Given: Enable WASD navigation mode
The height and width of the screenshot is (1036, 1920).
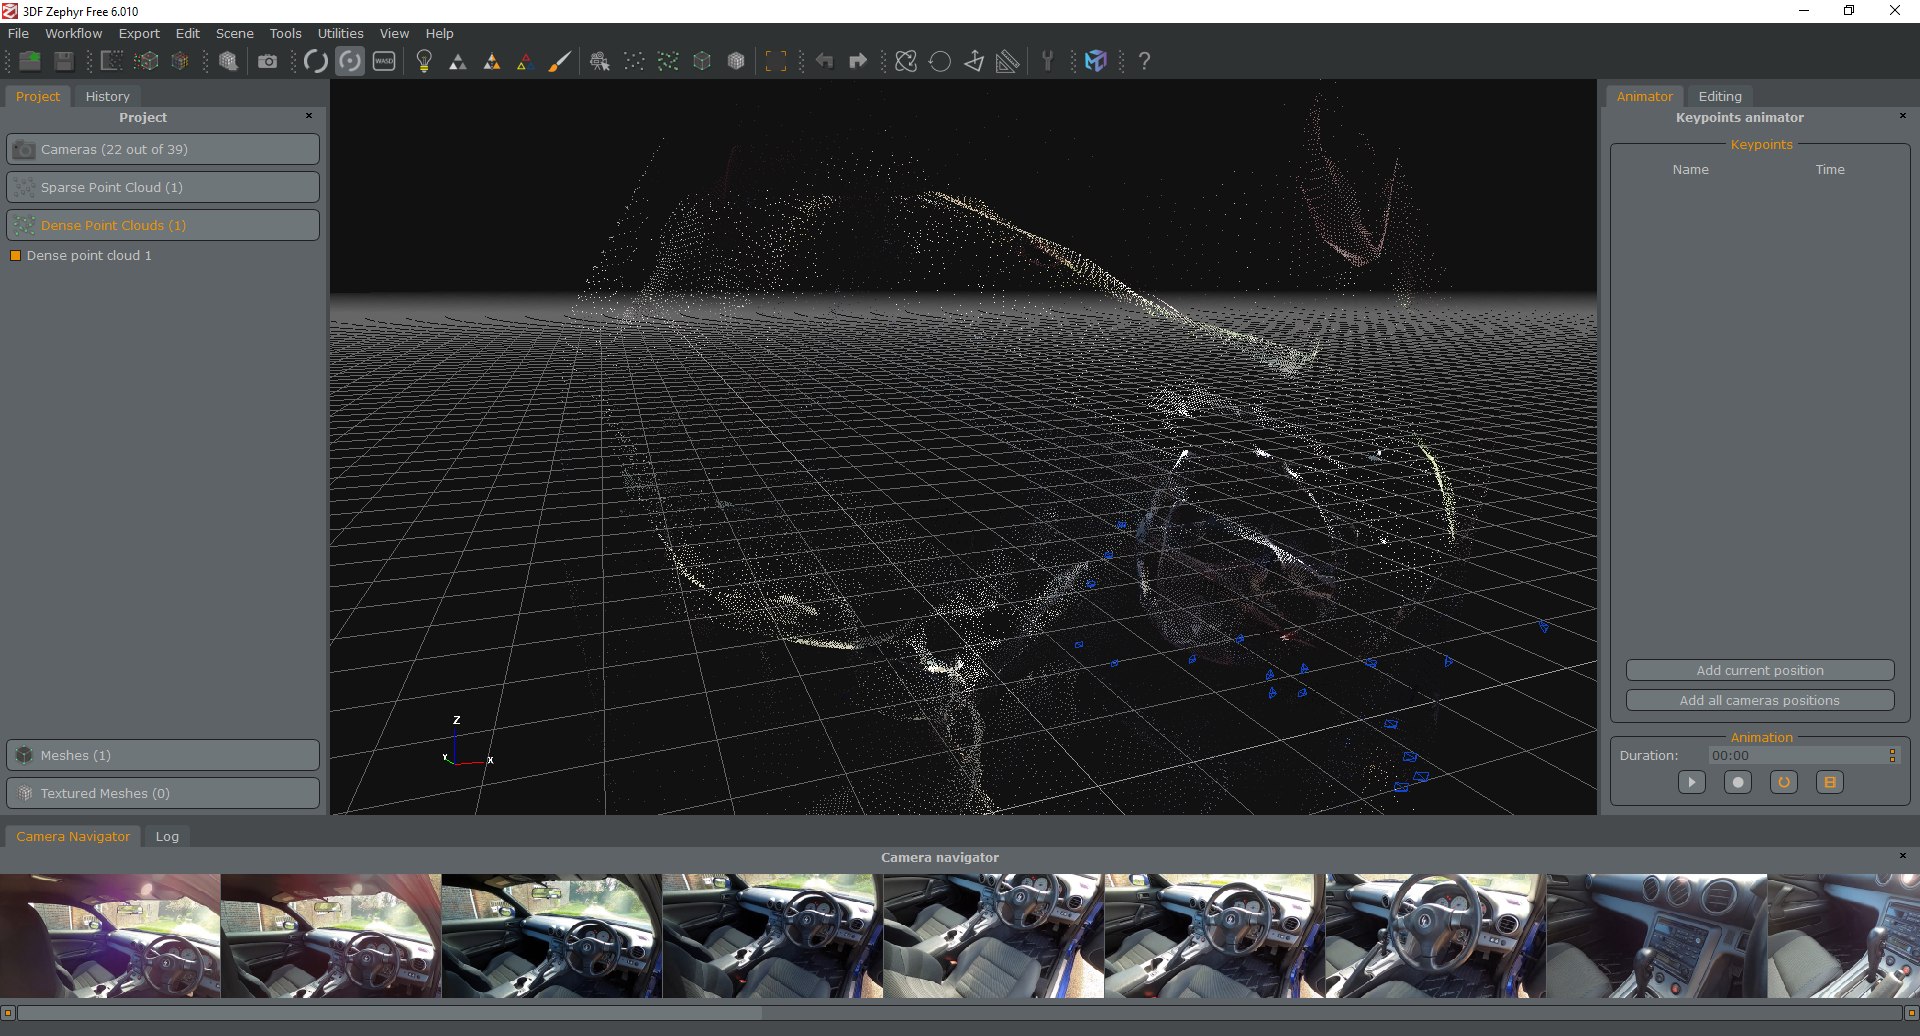Looking at the screenshot, I should [384, 62].
